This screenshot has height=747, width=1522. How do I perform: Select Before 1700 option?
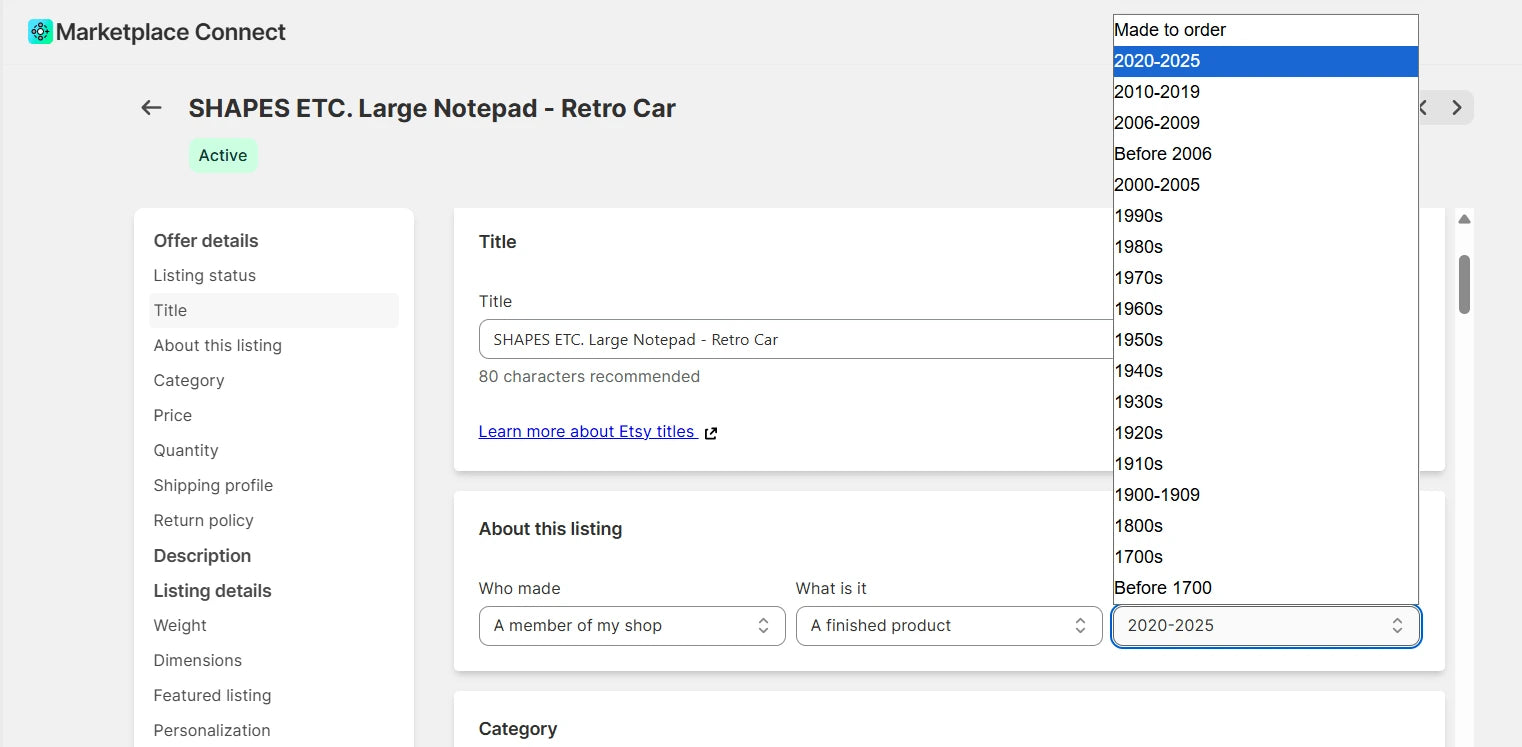point(1266,588)
